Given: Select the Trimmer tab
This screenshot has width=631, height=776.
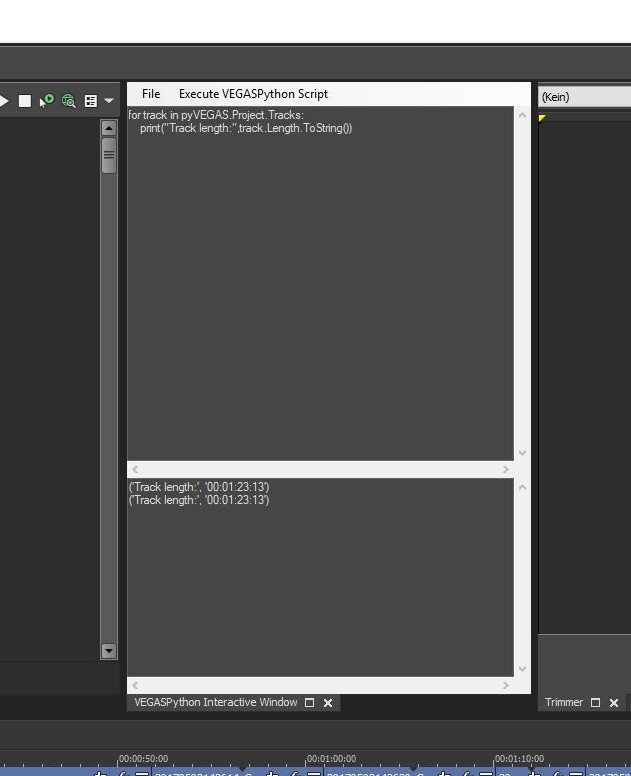Looking at the screenshot, I should coord(563,703).
